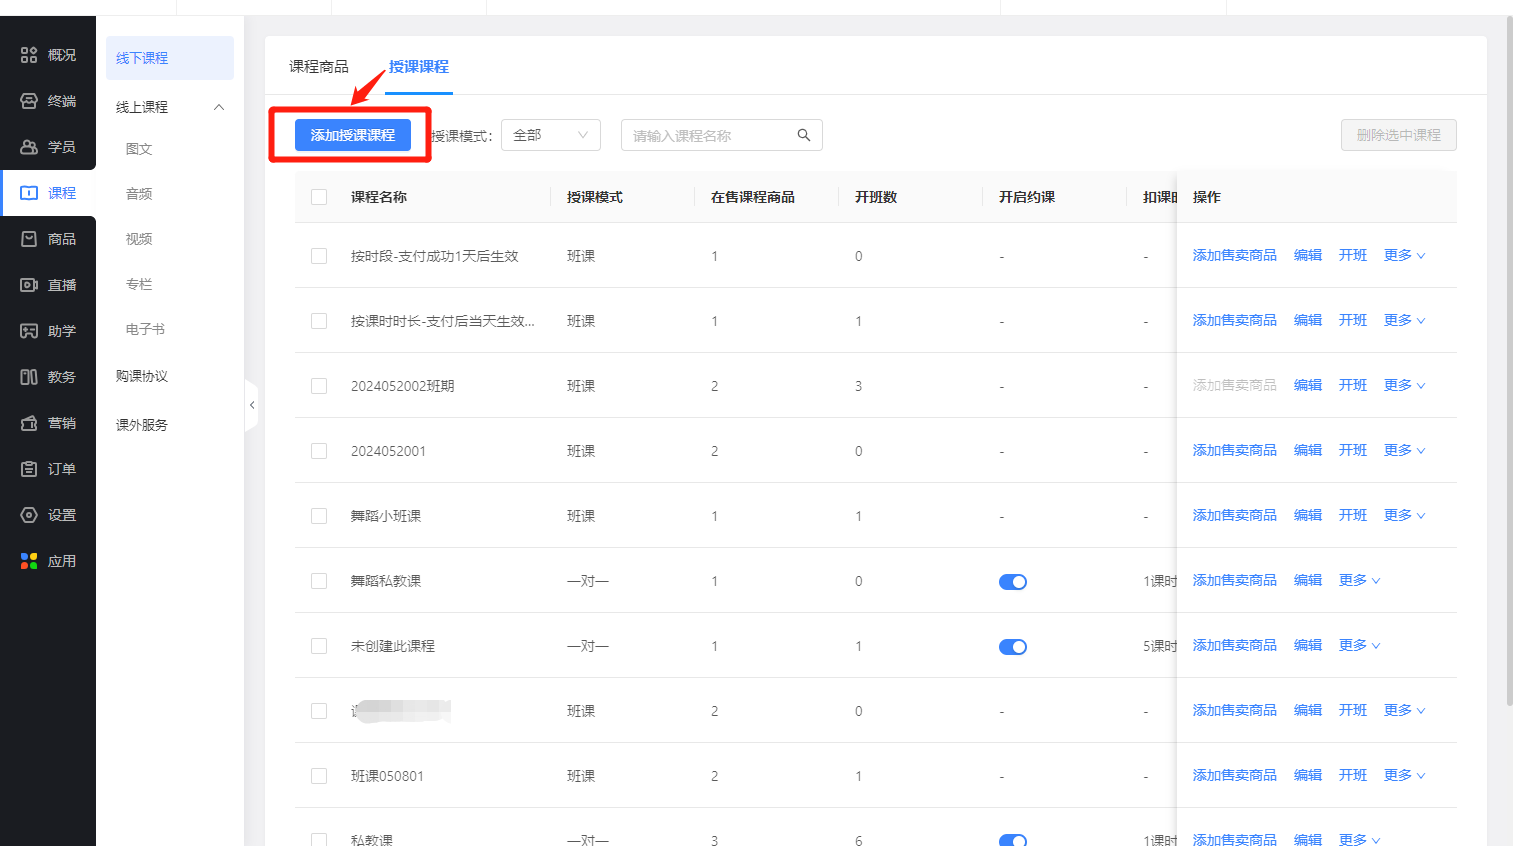The width and height of the screenshot is (1513, 846).
Task: Go to 学员 via its sidebar icon
Action: tap(29, 147)
